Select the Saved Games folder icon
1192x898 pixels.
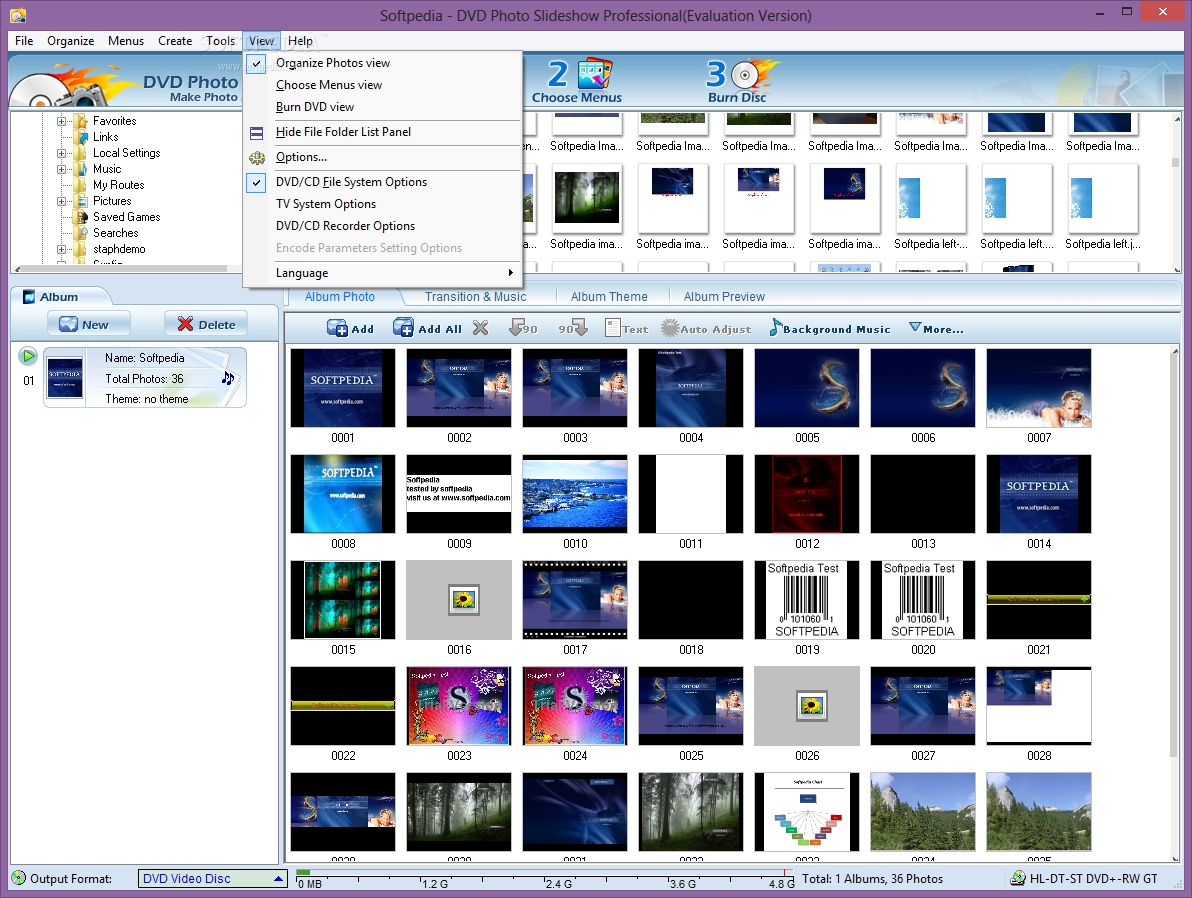click(x=81, y=217)
